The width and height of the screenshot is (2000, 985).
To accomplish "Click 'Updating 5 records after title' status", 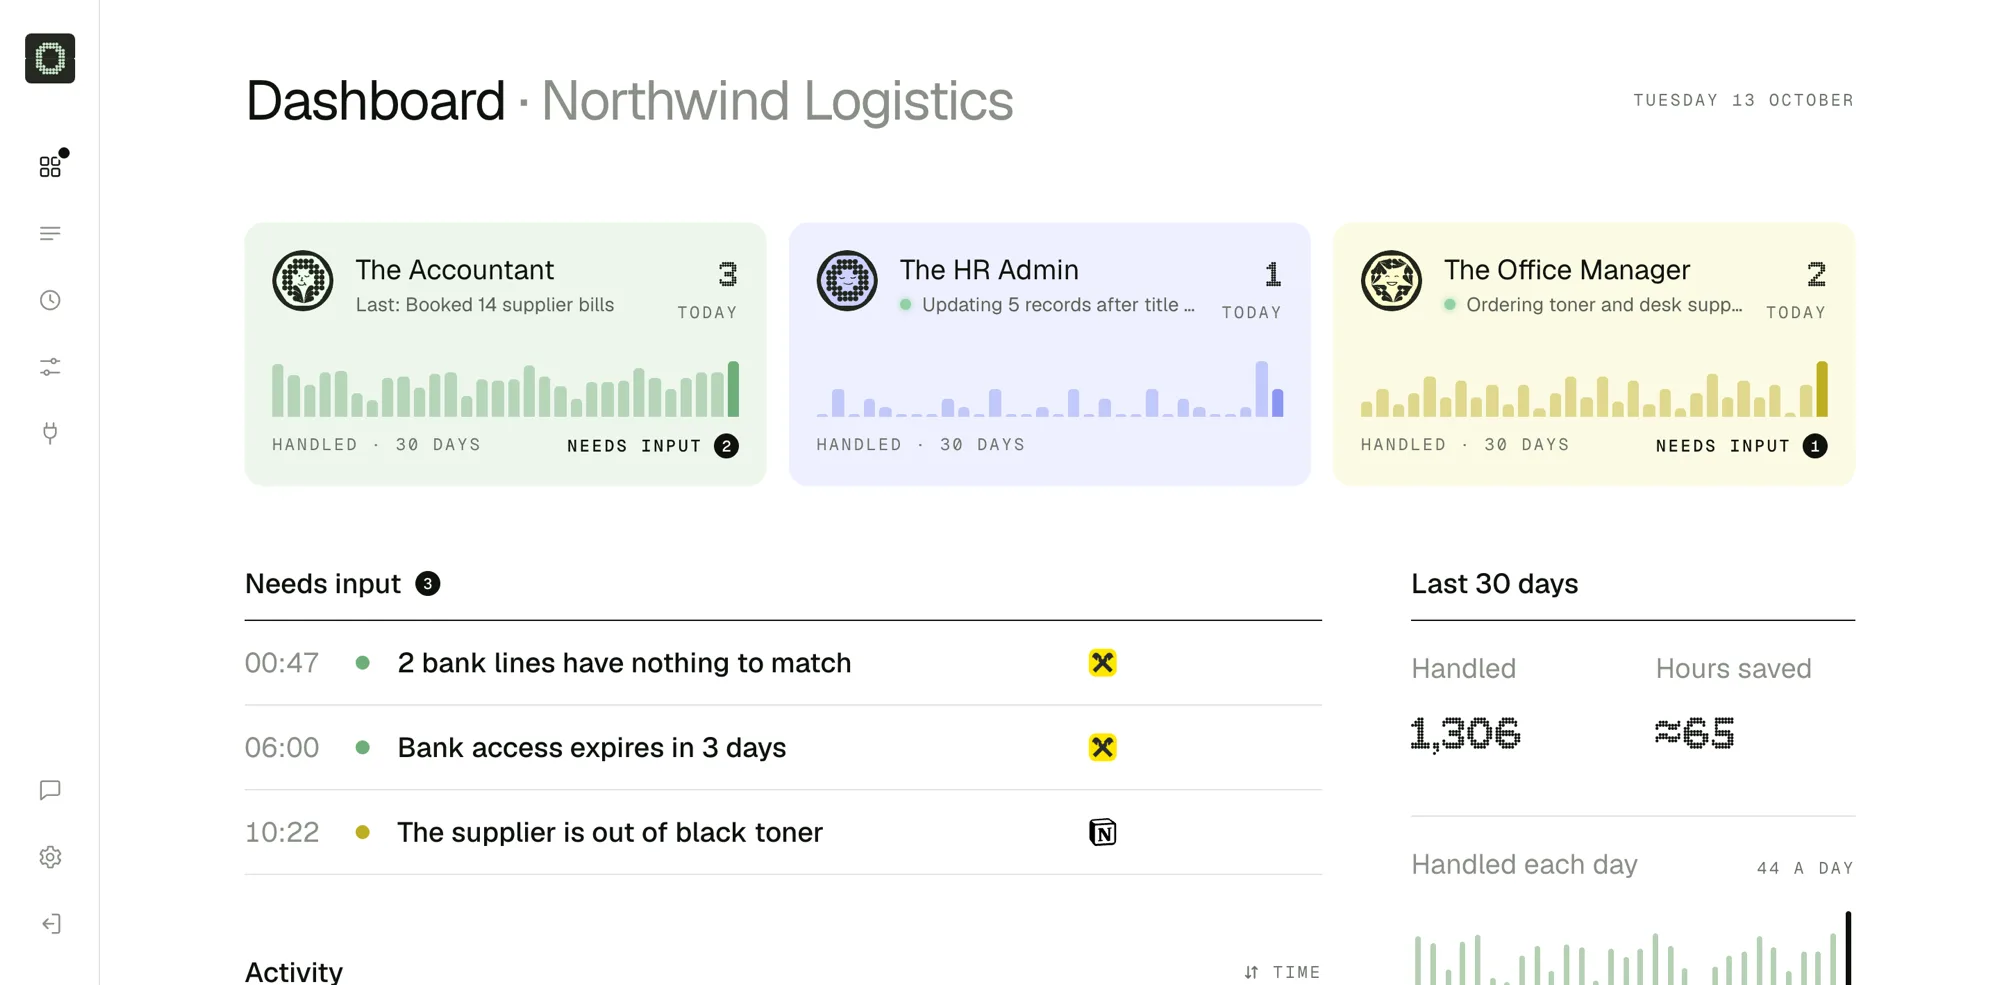I will 1058,305.
